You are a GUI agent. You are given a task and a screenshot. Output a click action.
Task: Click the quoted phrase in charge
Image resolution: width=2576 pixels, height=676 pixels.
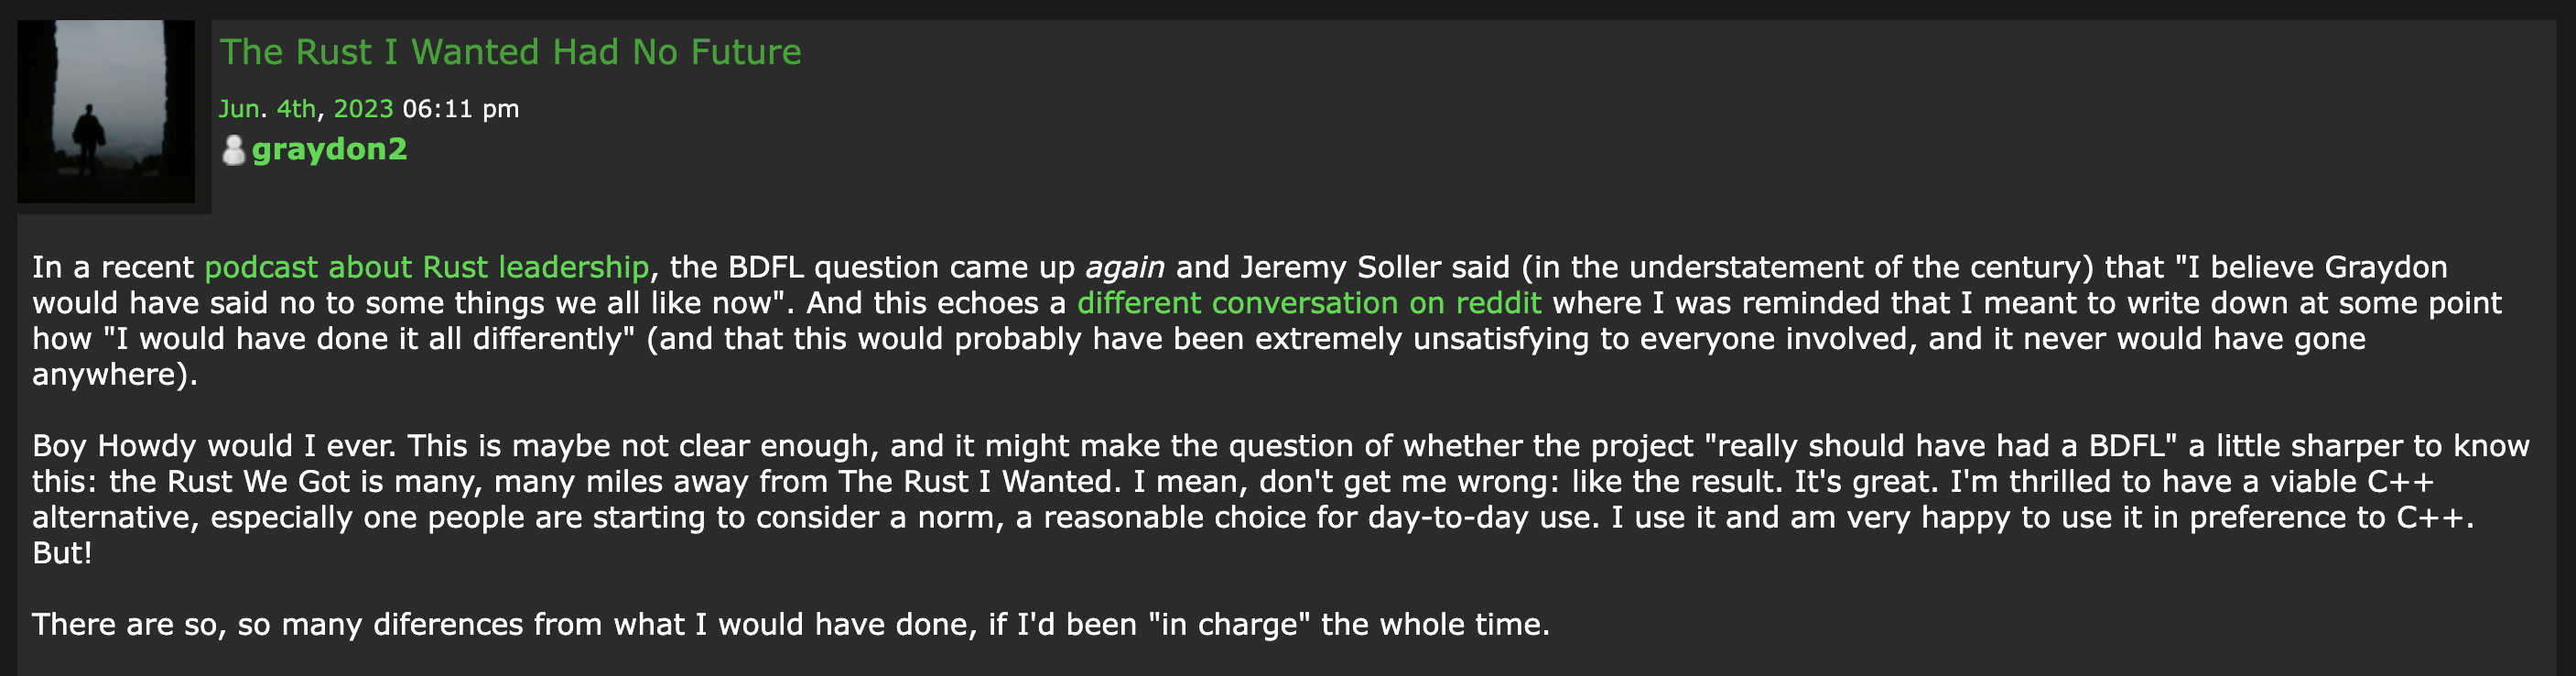[x=1229, y=625]
